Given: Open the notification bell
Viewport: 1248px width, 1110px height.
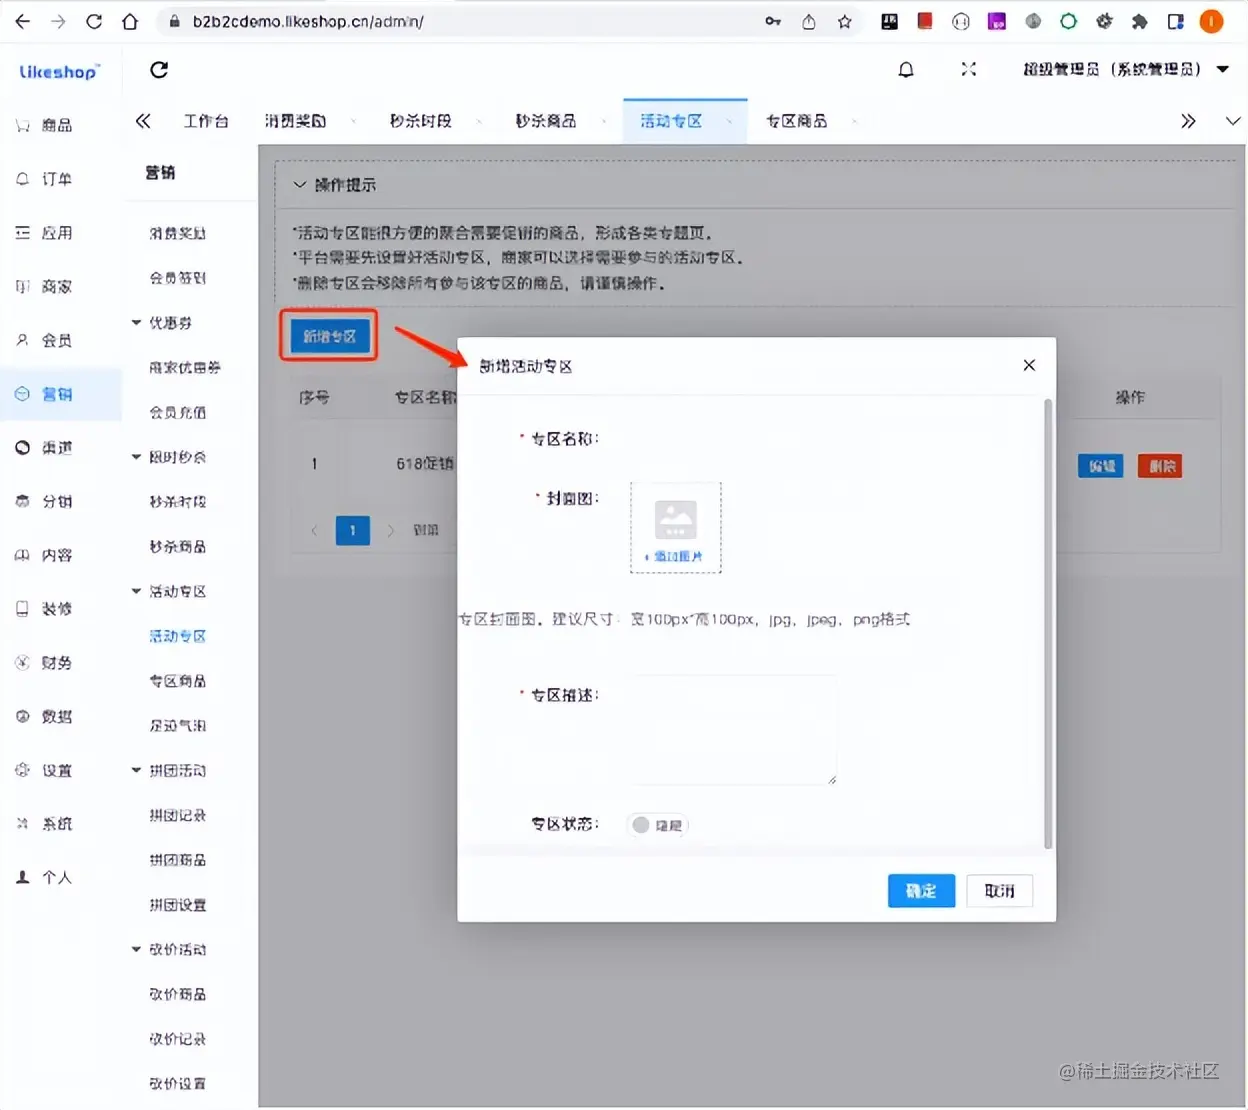Looking at the screenshot, I should point(906,69).
